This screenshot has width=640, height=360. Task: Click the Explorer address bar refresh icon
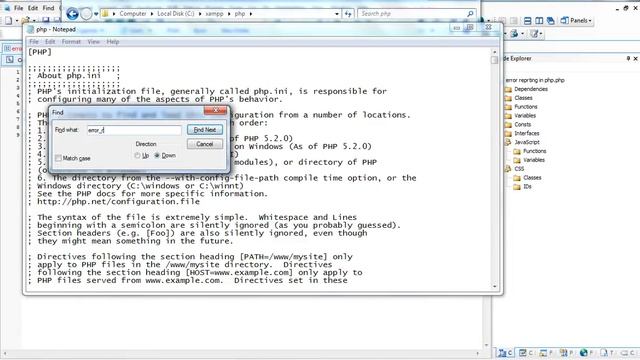pyautogui.click(x=348, y=14)
